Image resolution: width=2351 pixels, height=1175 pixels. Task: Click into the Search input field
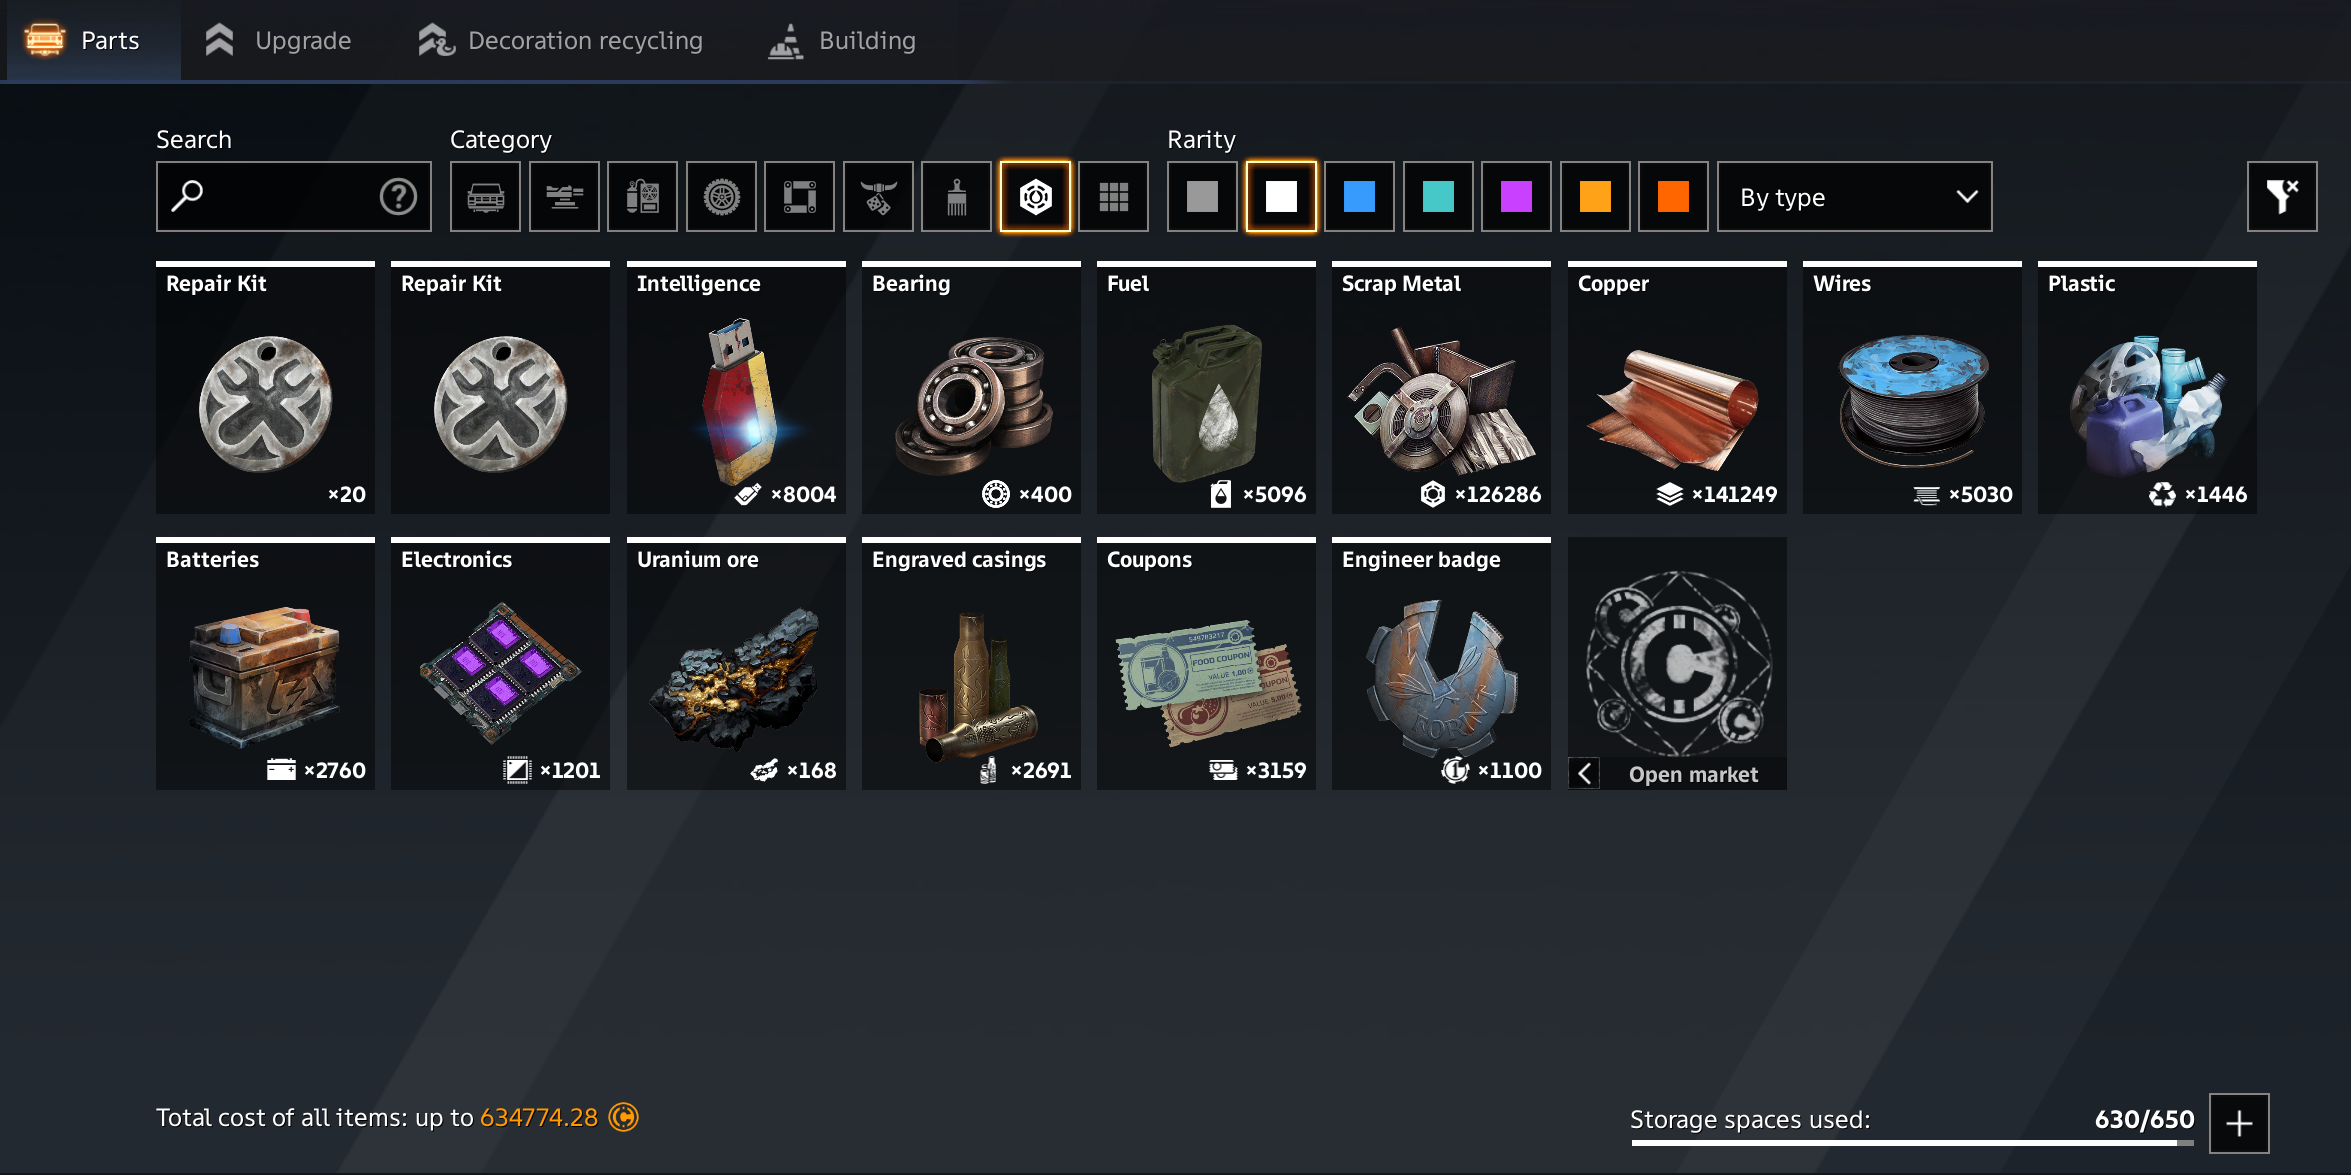pos(275,197)
